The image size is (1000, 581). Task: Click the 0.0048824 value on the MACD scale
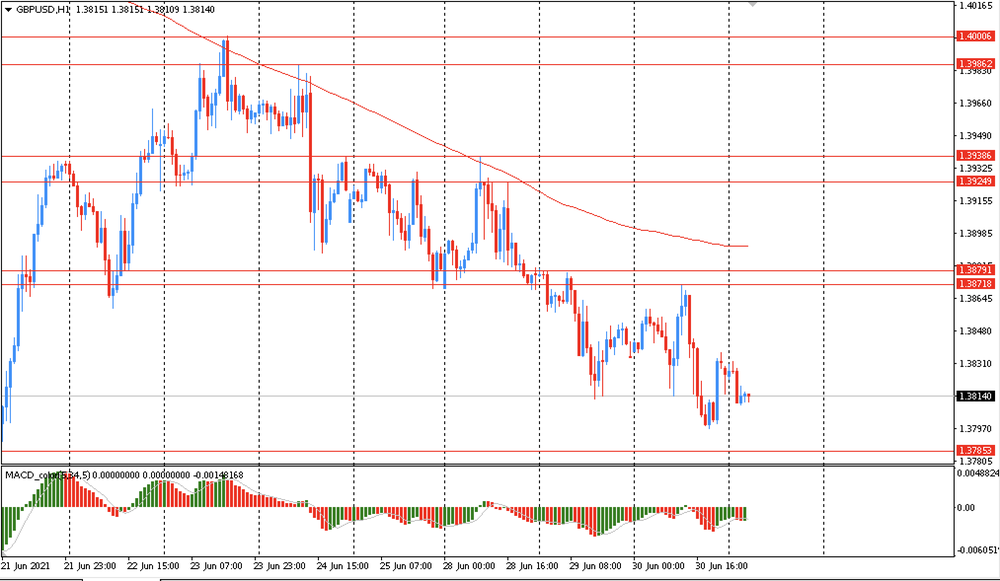tap(978, 473)
